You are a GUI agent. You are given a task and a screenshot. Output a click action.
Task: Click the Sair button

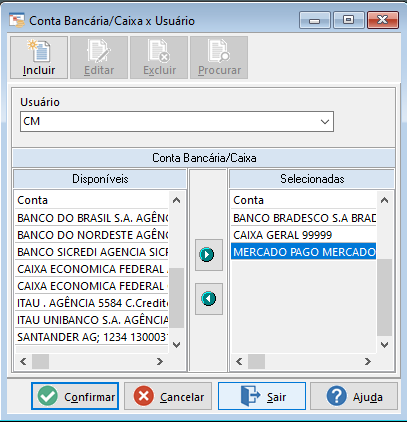coord(262,396)
